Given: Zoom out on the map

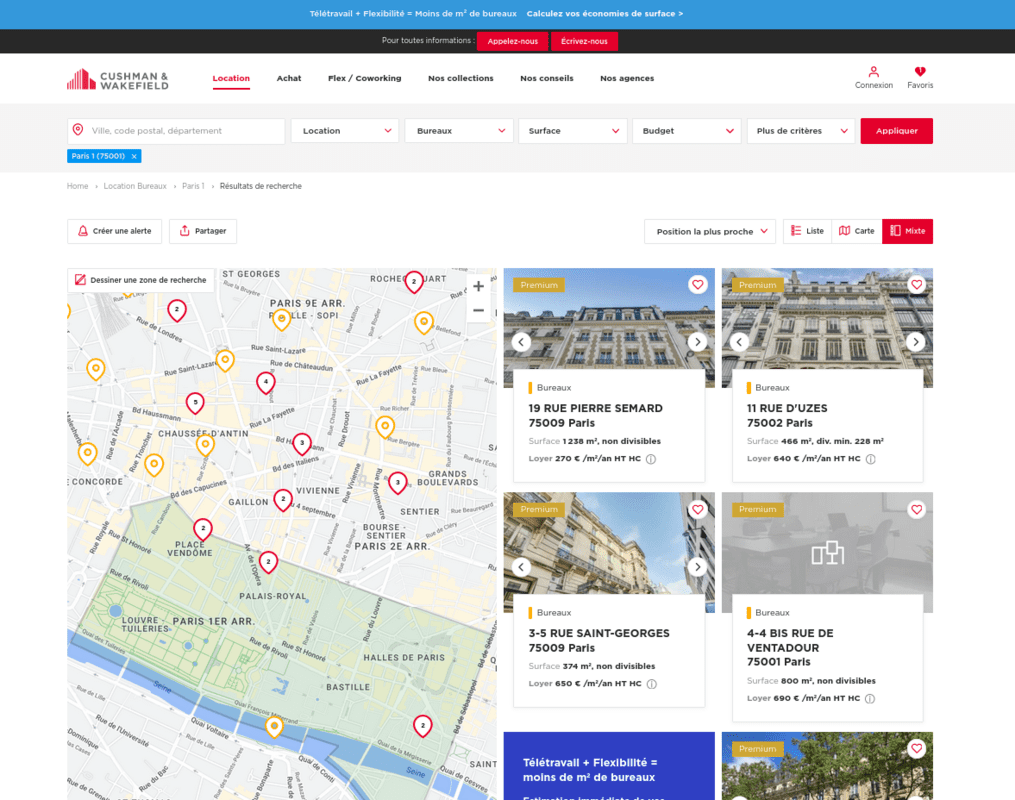Looking at the screenshot, I should pos(478,311).
